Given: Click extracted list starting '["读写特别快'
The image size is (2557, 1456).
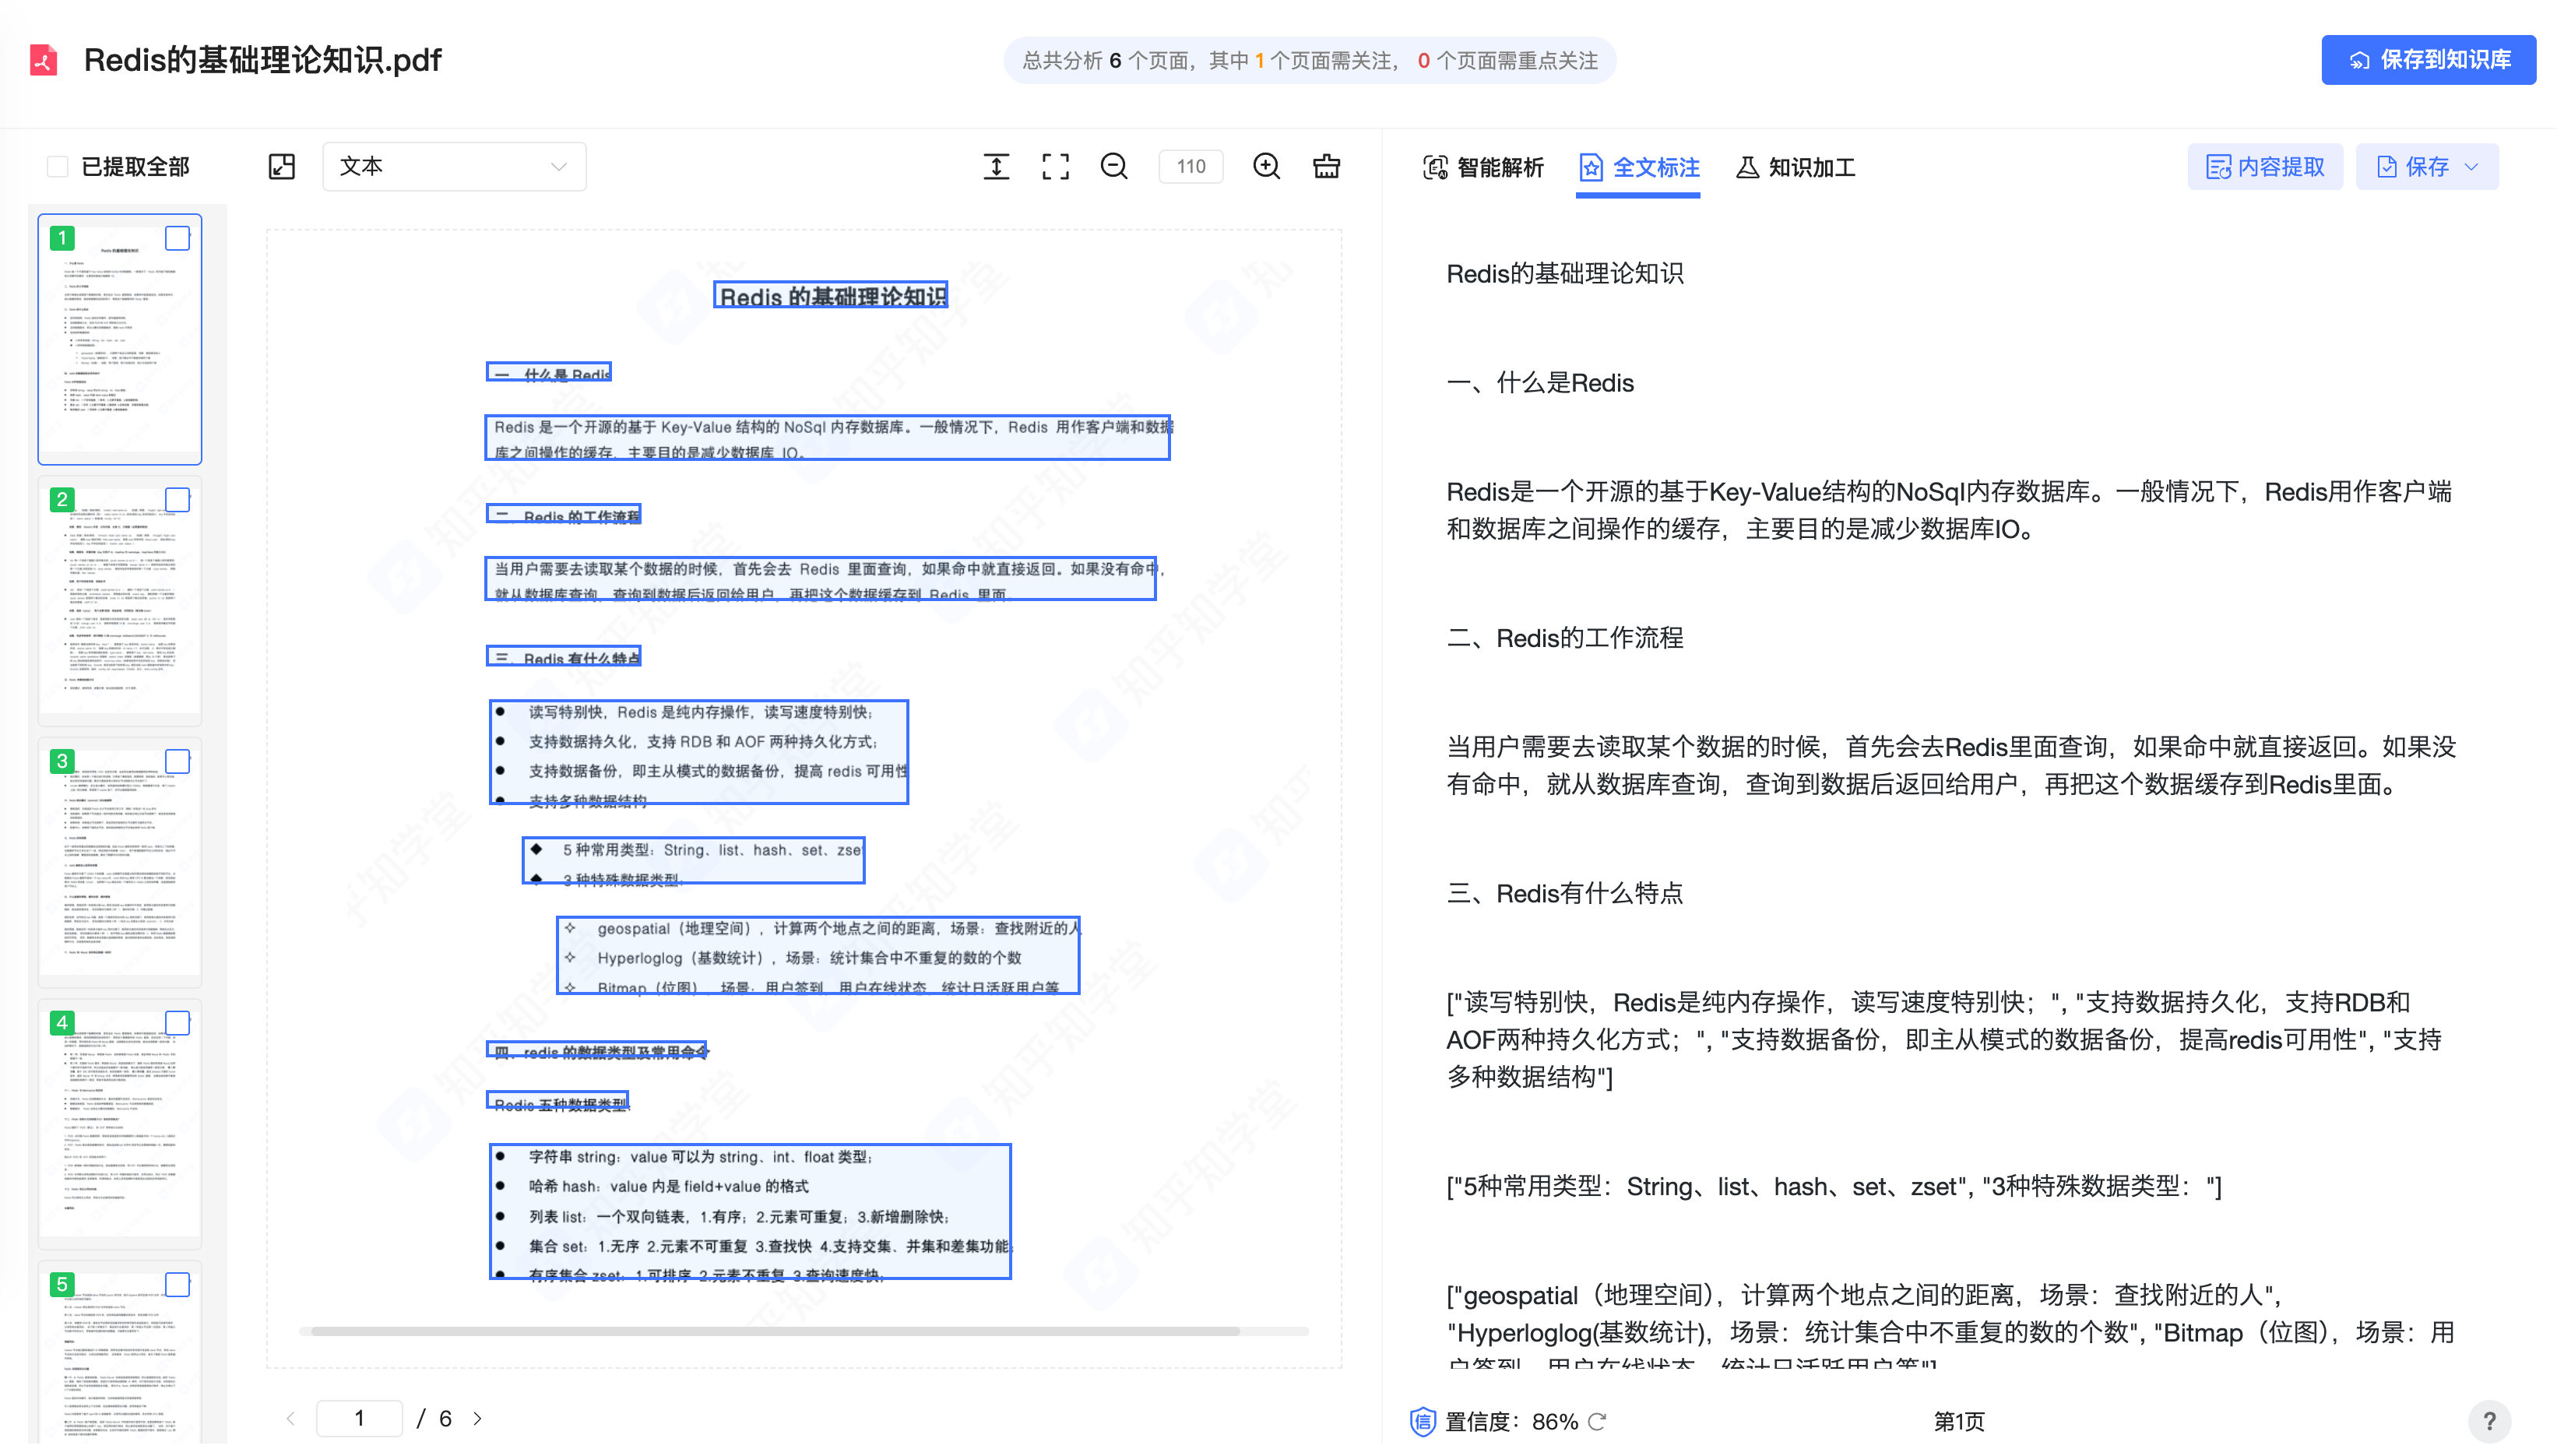Looking at the screenshot, I should (1944, 1039).
